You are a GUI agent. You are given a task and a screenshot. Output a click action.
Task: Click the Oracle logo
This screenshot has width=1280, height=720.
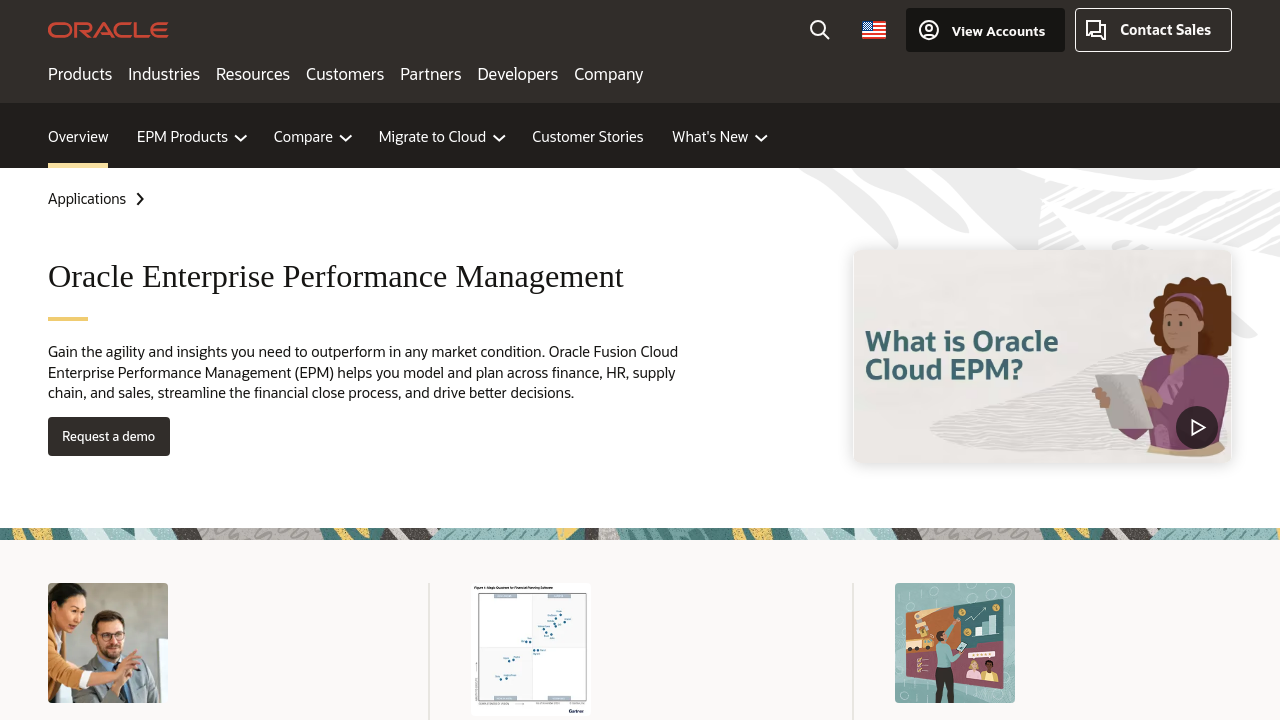[108, 30]
